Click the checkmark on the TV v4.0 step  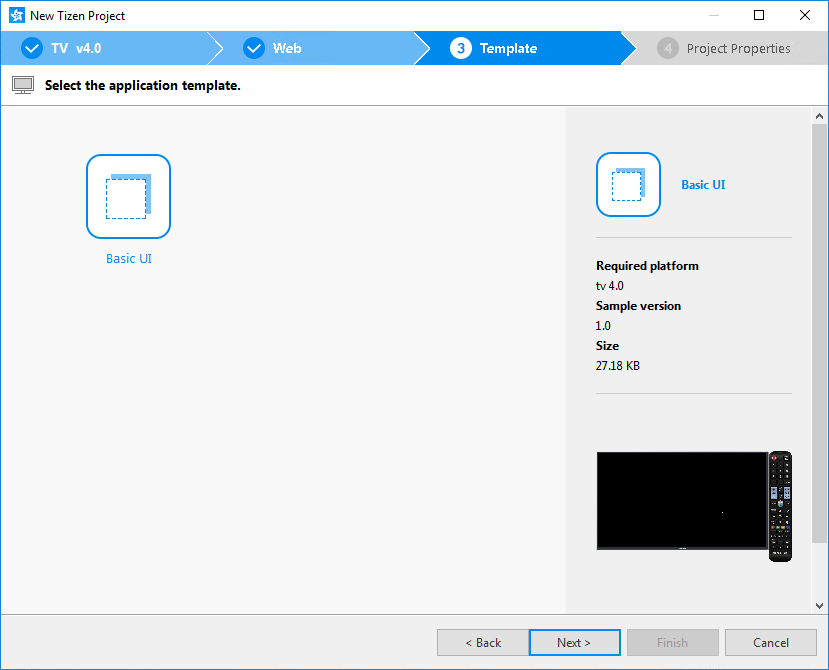(x=31, y=47)
